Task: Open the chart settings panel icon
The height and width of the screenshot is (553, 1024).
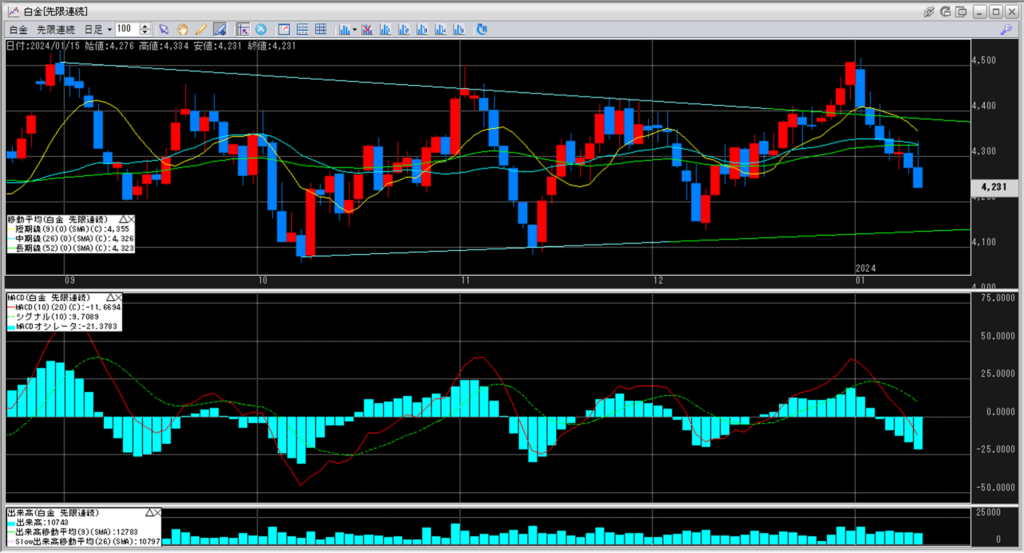Action: click(284, 29)
